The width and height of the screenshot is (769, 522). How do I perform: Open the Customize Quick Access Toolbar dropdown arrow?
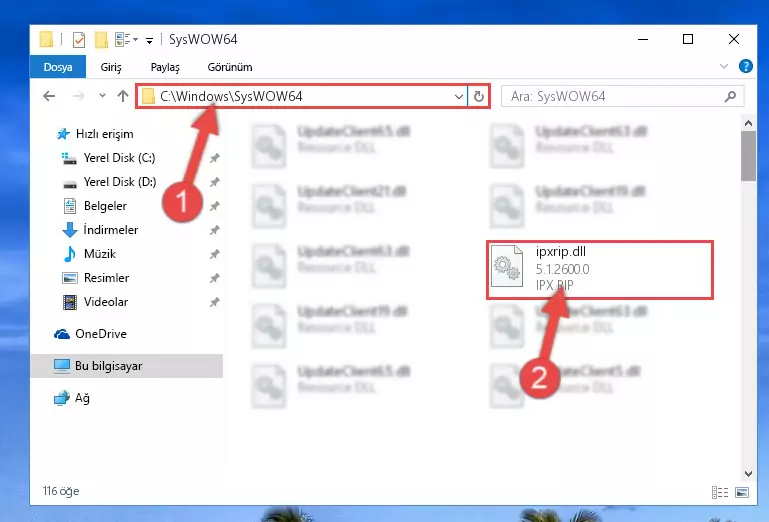[x=149, y=40]
